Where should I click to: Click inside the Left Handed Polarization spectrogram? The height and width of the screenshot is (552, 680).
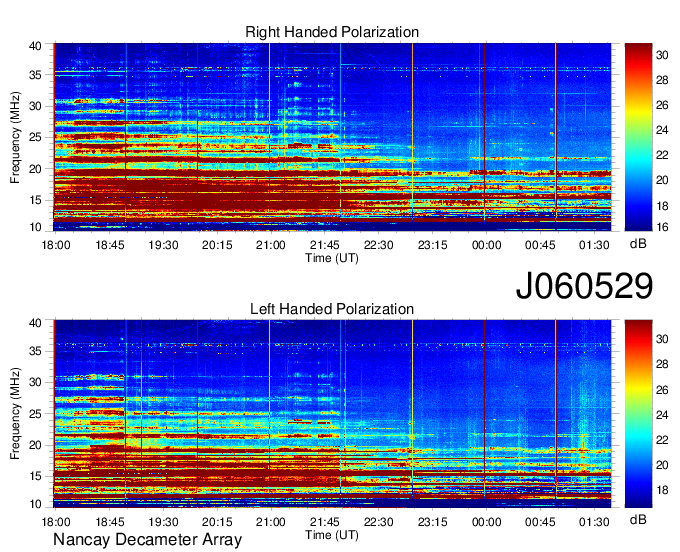332,414
